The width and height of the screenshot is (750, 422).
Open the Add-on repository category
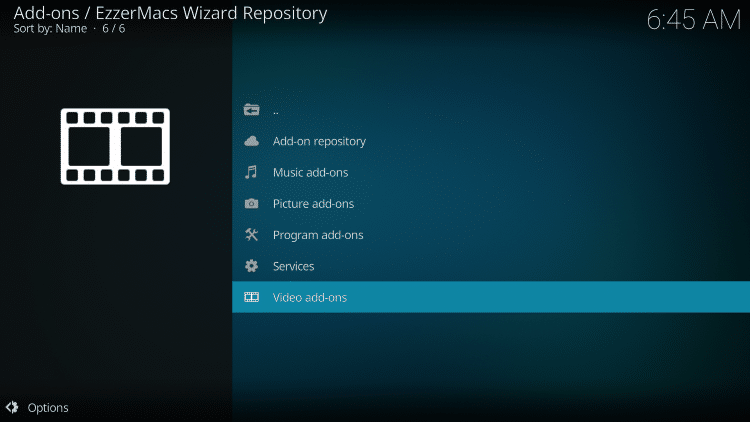click(x=319, y=141)
